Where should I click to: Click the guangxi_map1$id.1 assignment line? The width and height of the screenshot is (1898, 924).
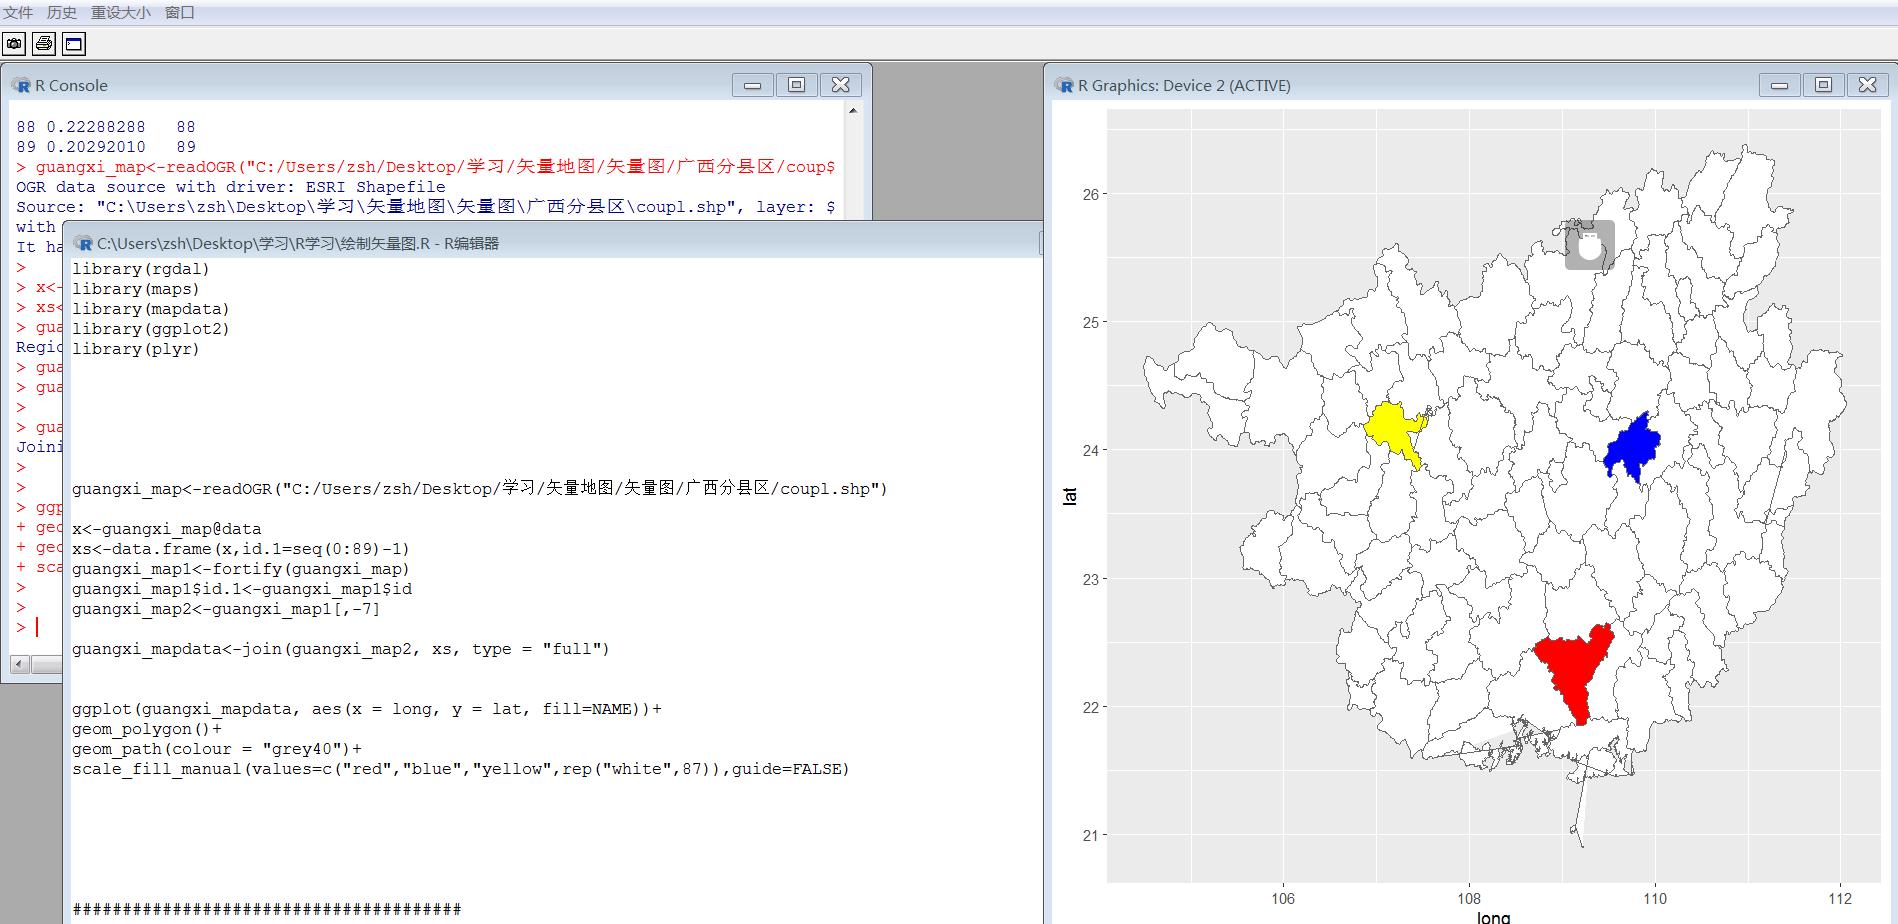[x=242, y=589]
